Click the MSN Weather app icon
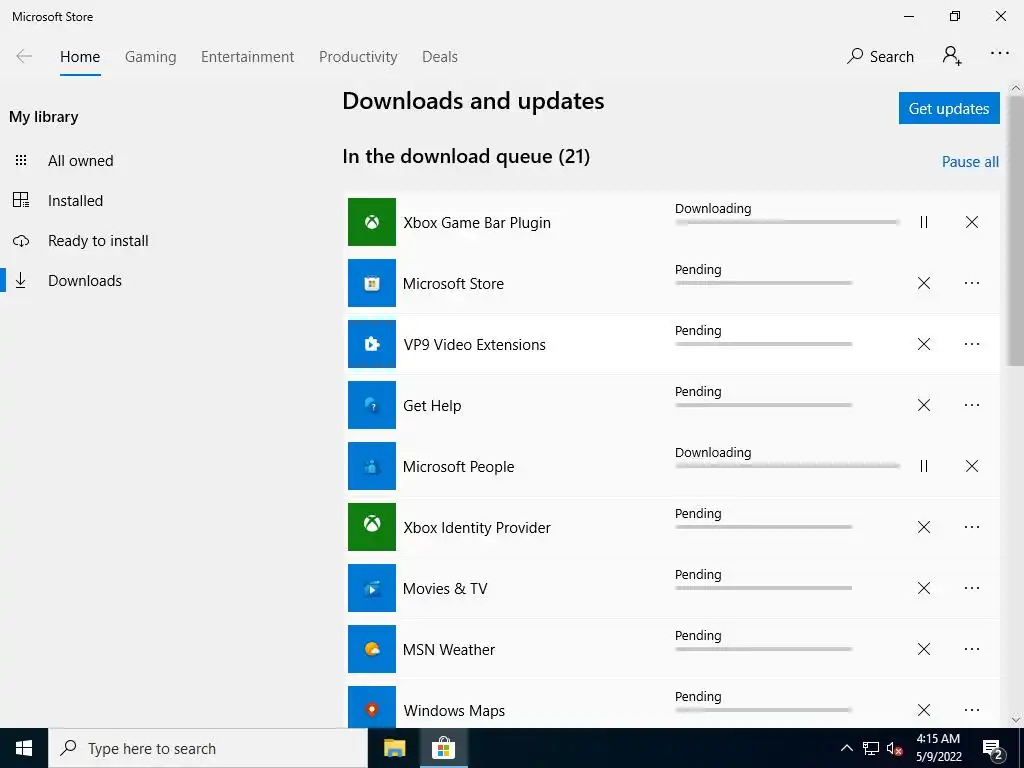This screenshot has width=1024, height=768. coord(372,648)
